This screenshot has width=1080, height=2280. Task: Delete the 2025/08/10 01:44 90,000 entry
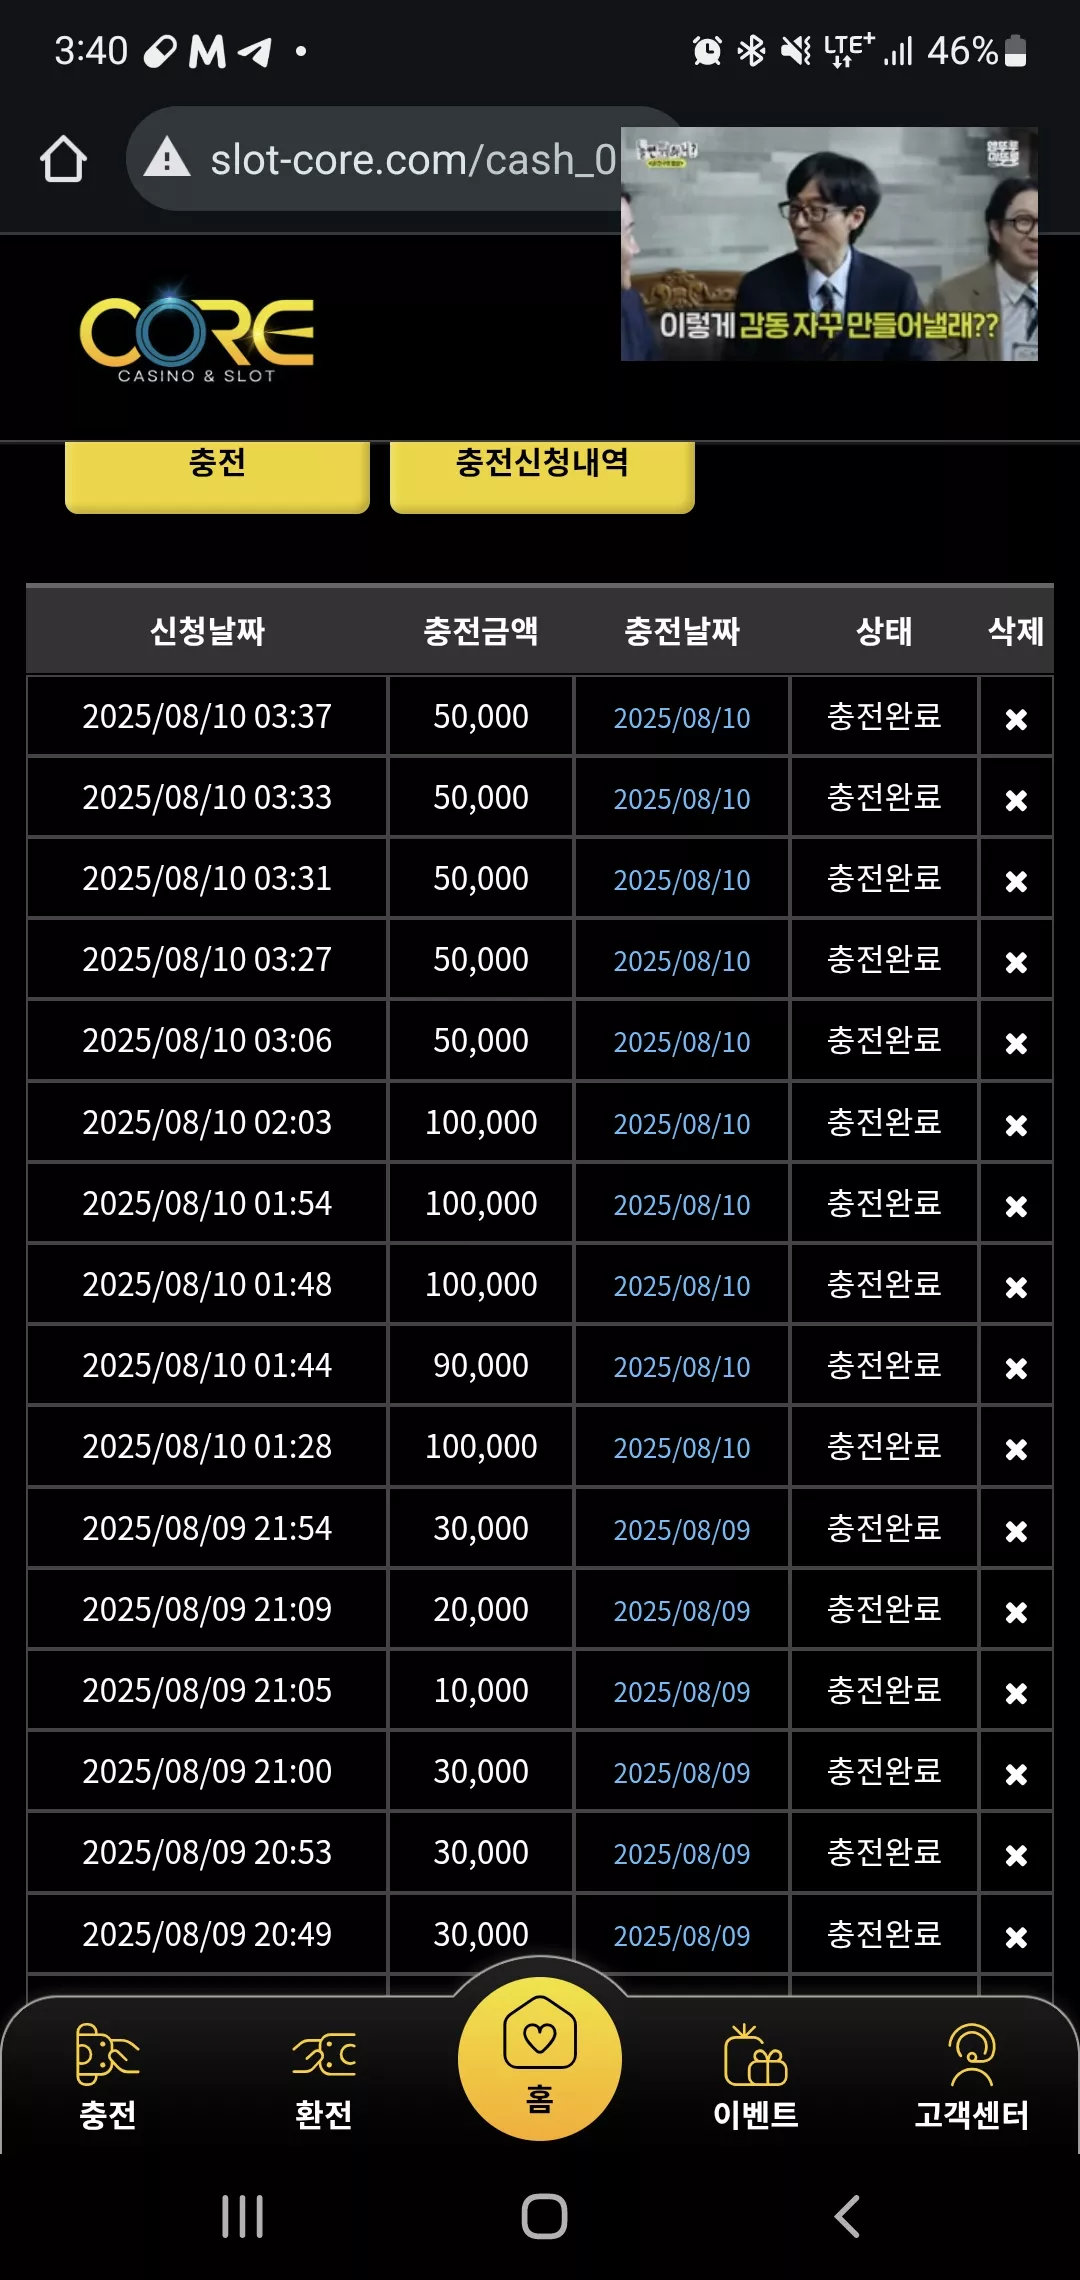(x=1016, y=1368)
